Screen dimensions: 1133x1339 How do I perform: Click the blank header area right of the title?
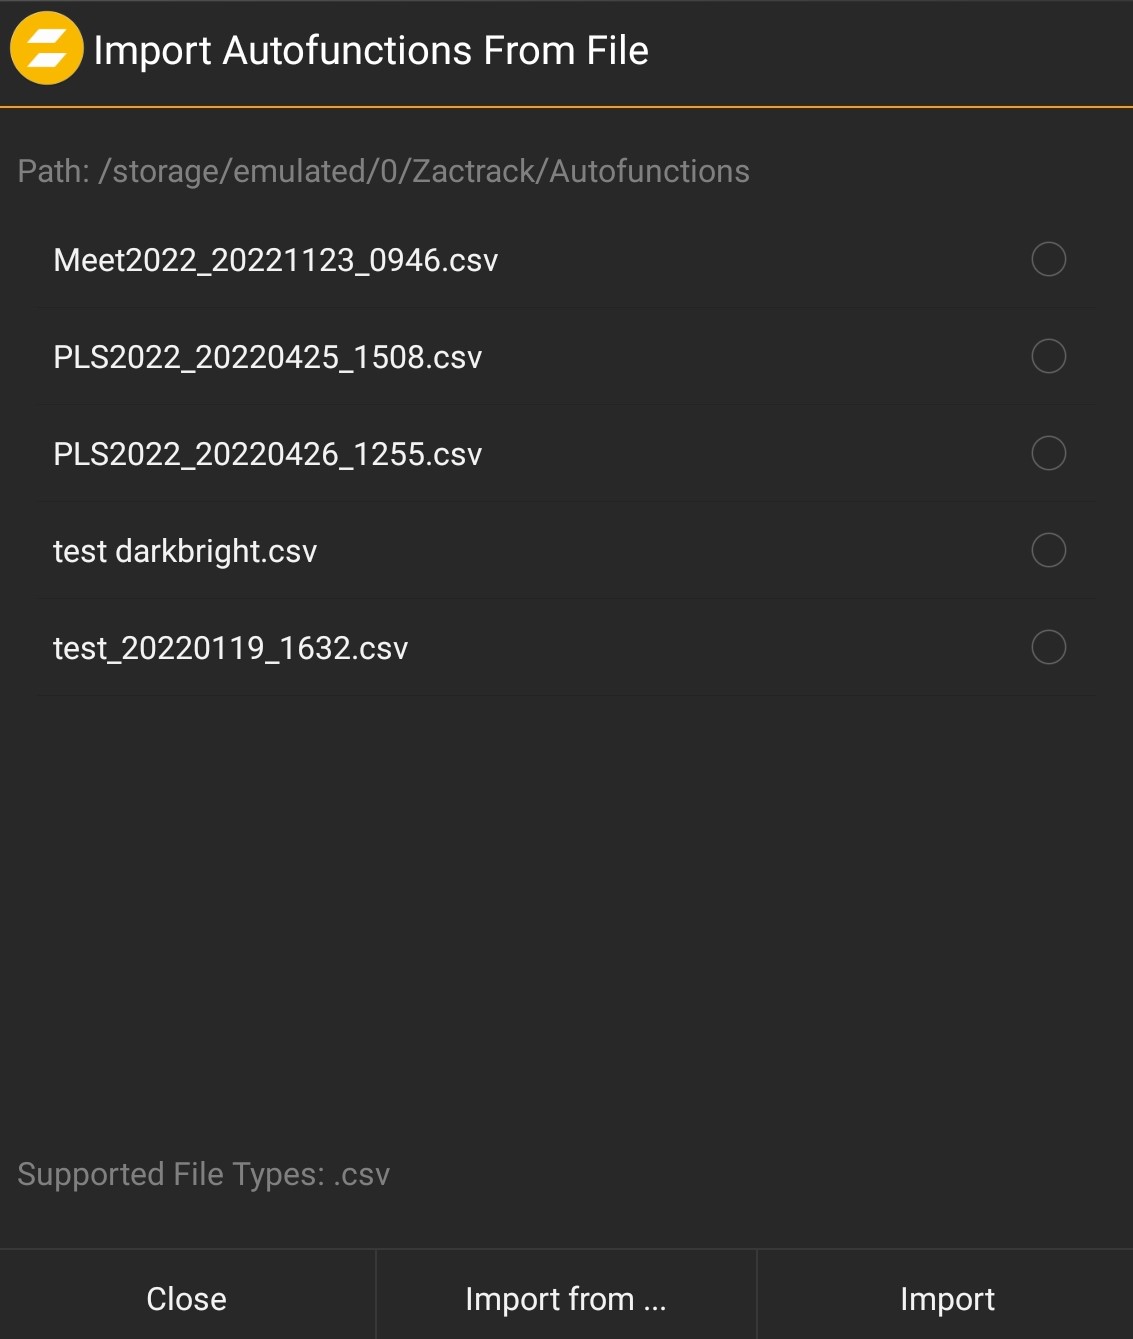pyautogui.click(x=890, y=51)
